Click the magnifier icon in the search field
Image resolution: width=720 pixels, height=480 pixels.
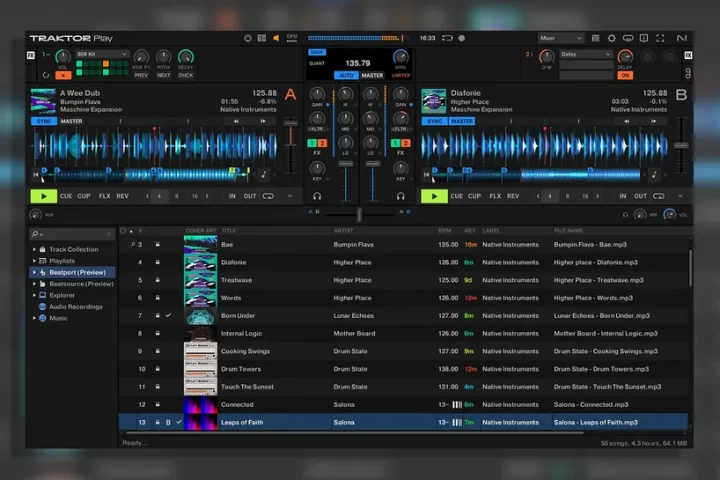click(x=36, y=234)
